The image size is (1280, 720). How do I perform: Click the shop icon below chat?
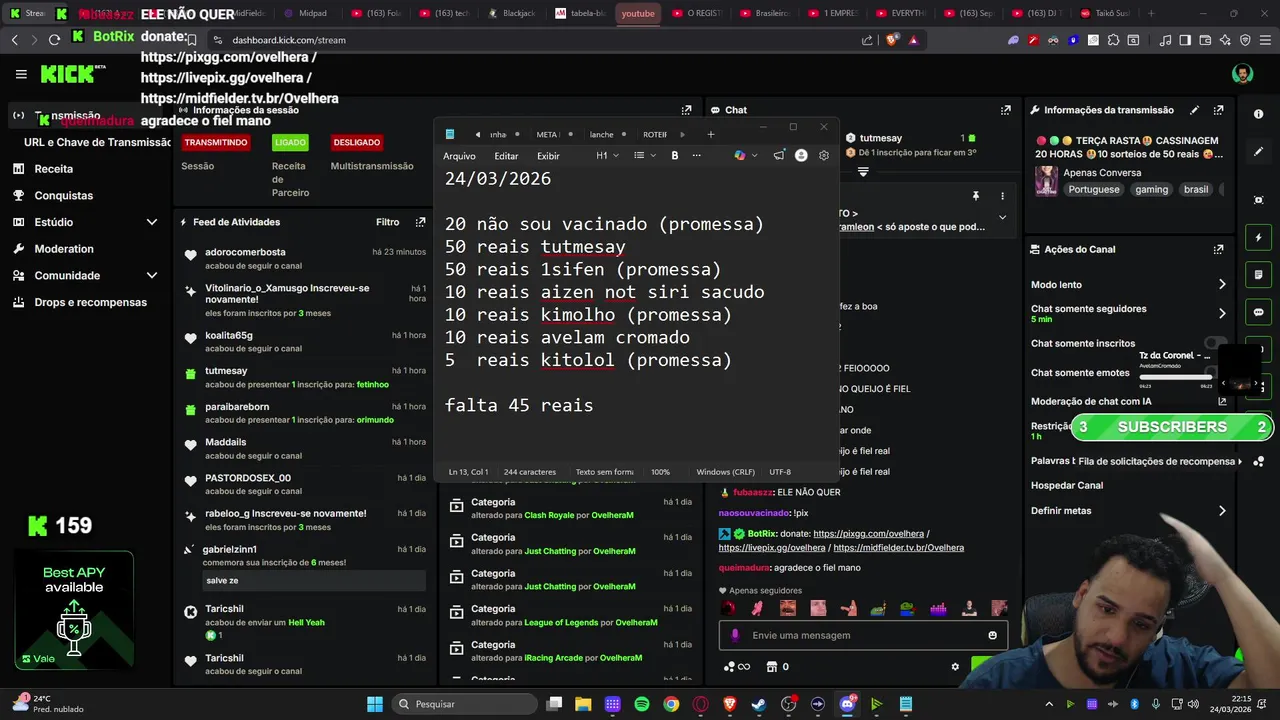[x=772, y=667]
